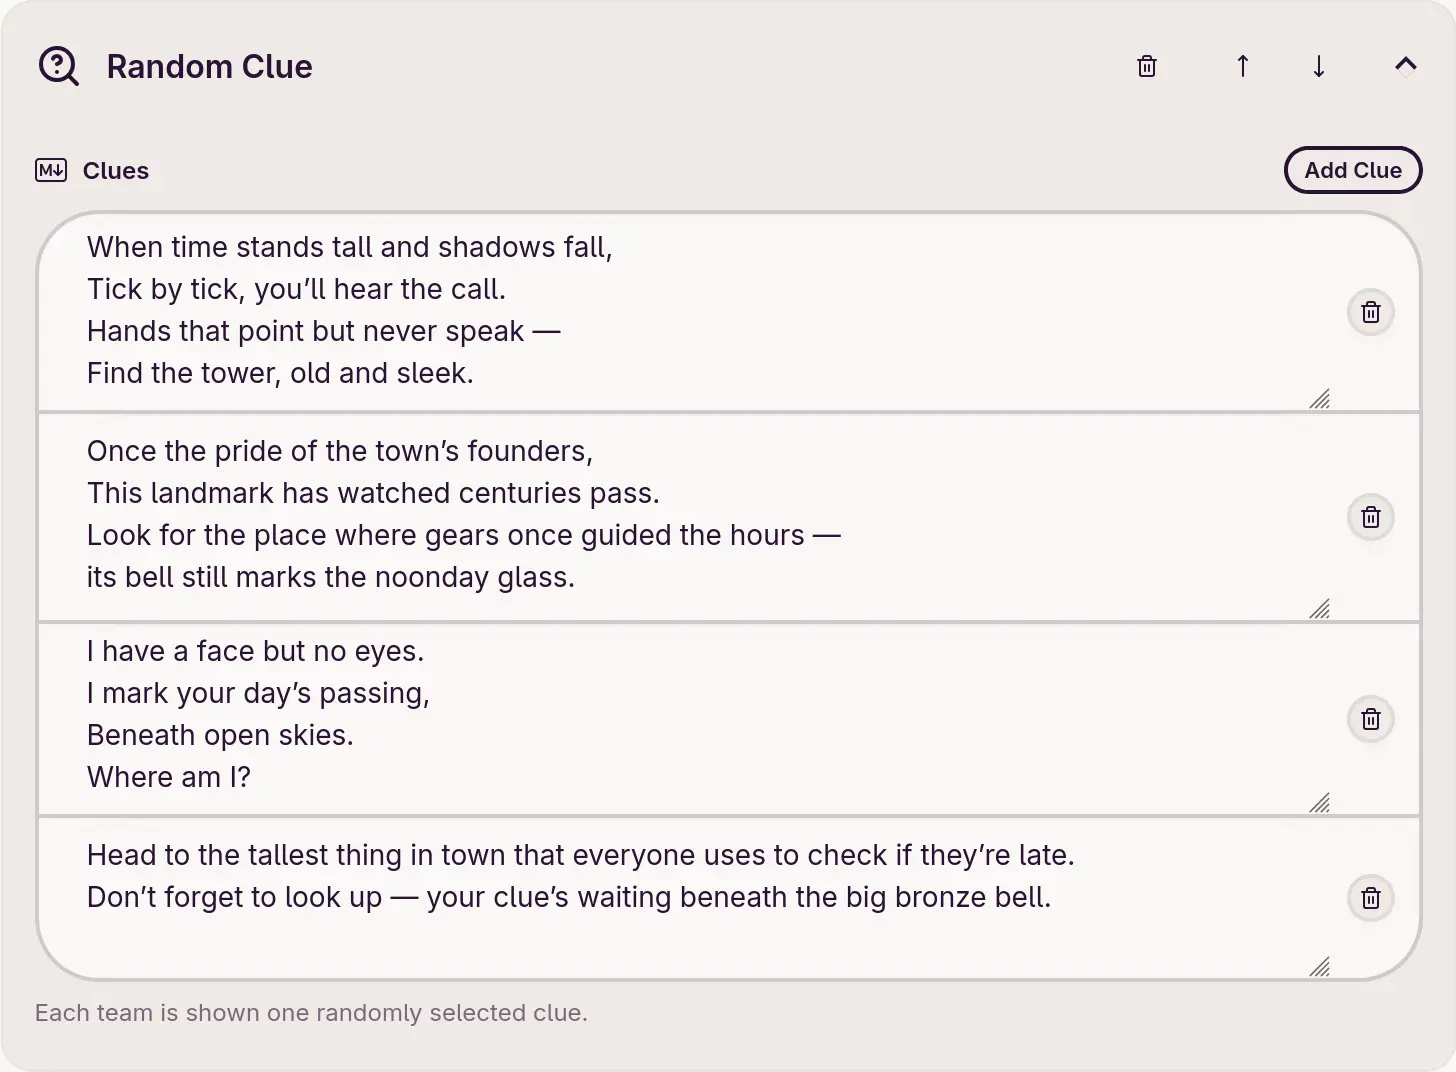Delete the Random Clue block

coord(1147,66)
